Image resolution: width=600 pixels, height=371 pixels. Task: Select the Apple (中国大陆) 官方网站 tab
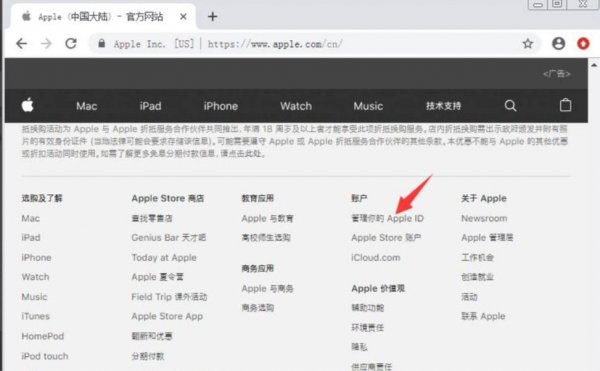100,17
